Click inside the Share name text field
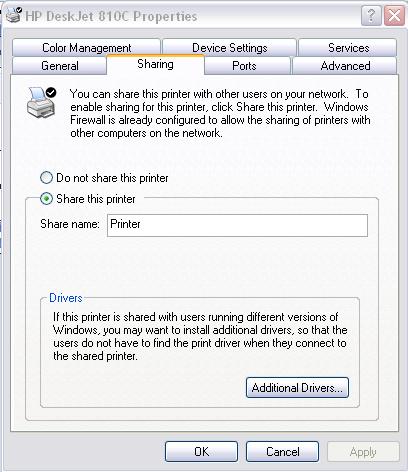This screenshot has height=472, width=408. 237,225
